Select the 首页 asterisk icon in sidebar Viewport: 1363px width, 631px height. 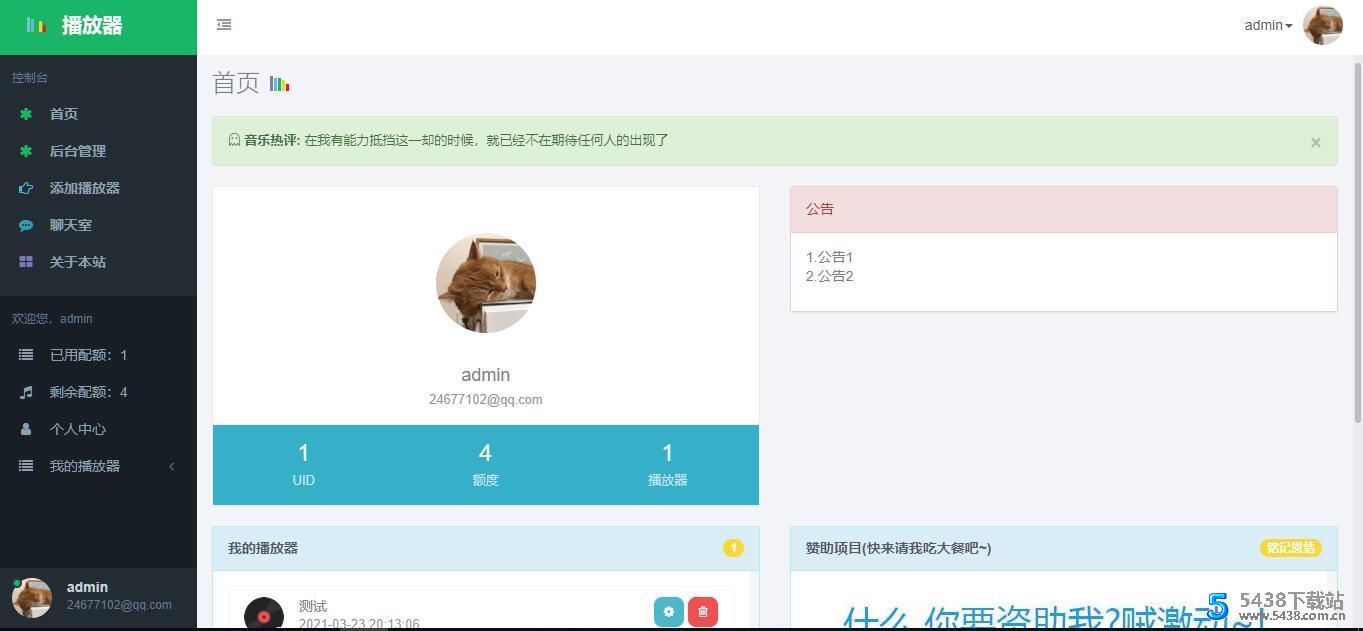tap(25, 113)
